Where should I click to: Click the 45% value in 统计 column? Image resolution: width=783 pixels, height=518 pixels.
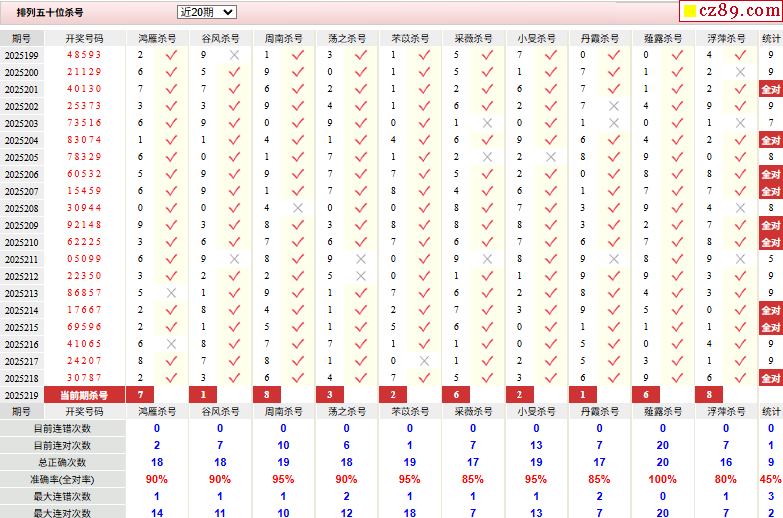[771, 480]
